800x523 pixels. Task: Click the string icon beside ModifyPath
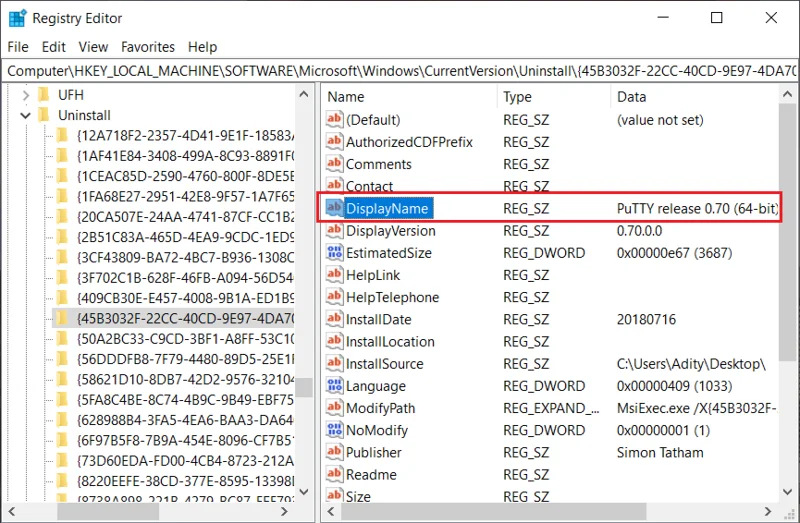pos(334,408)
